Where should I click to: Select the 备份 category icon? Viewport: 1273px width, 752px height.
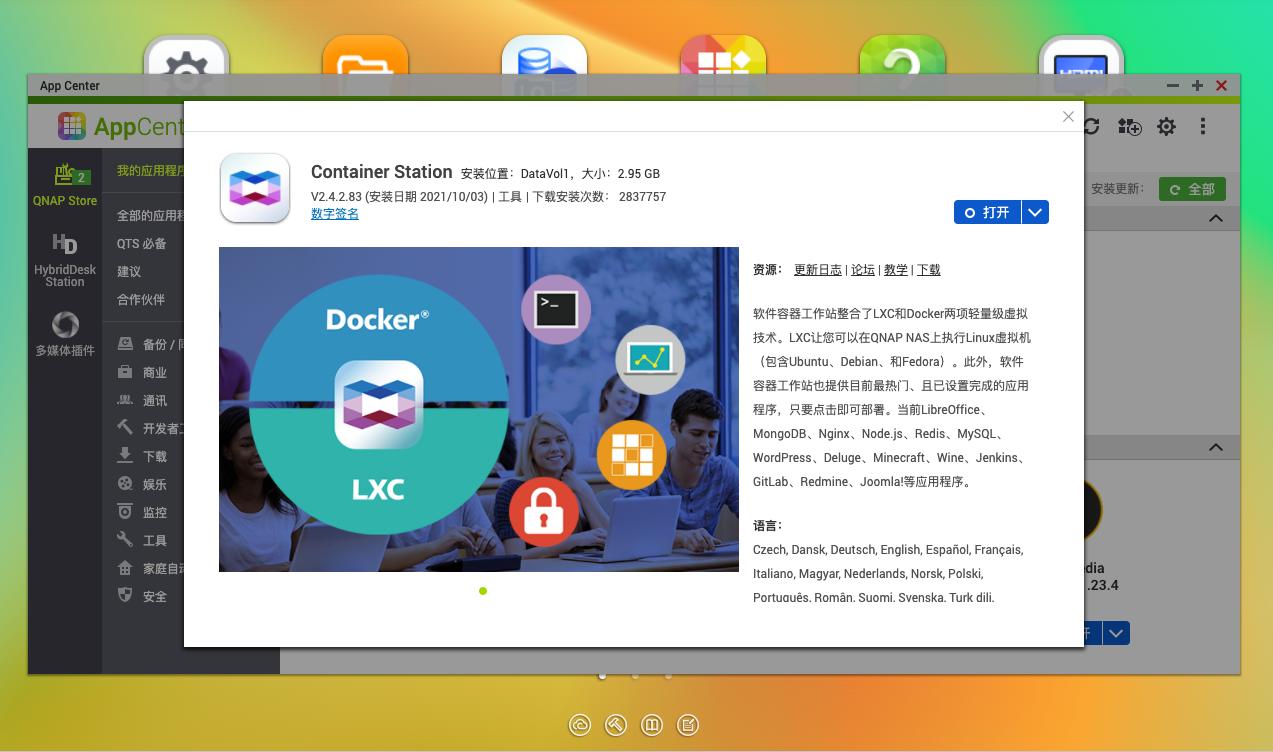pos(125,344)
